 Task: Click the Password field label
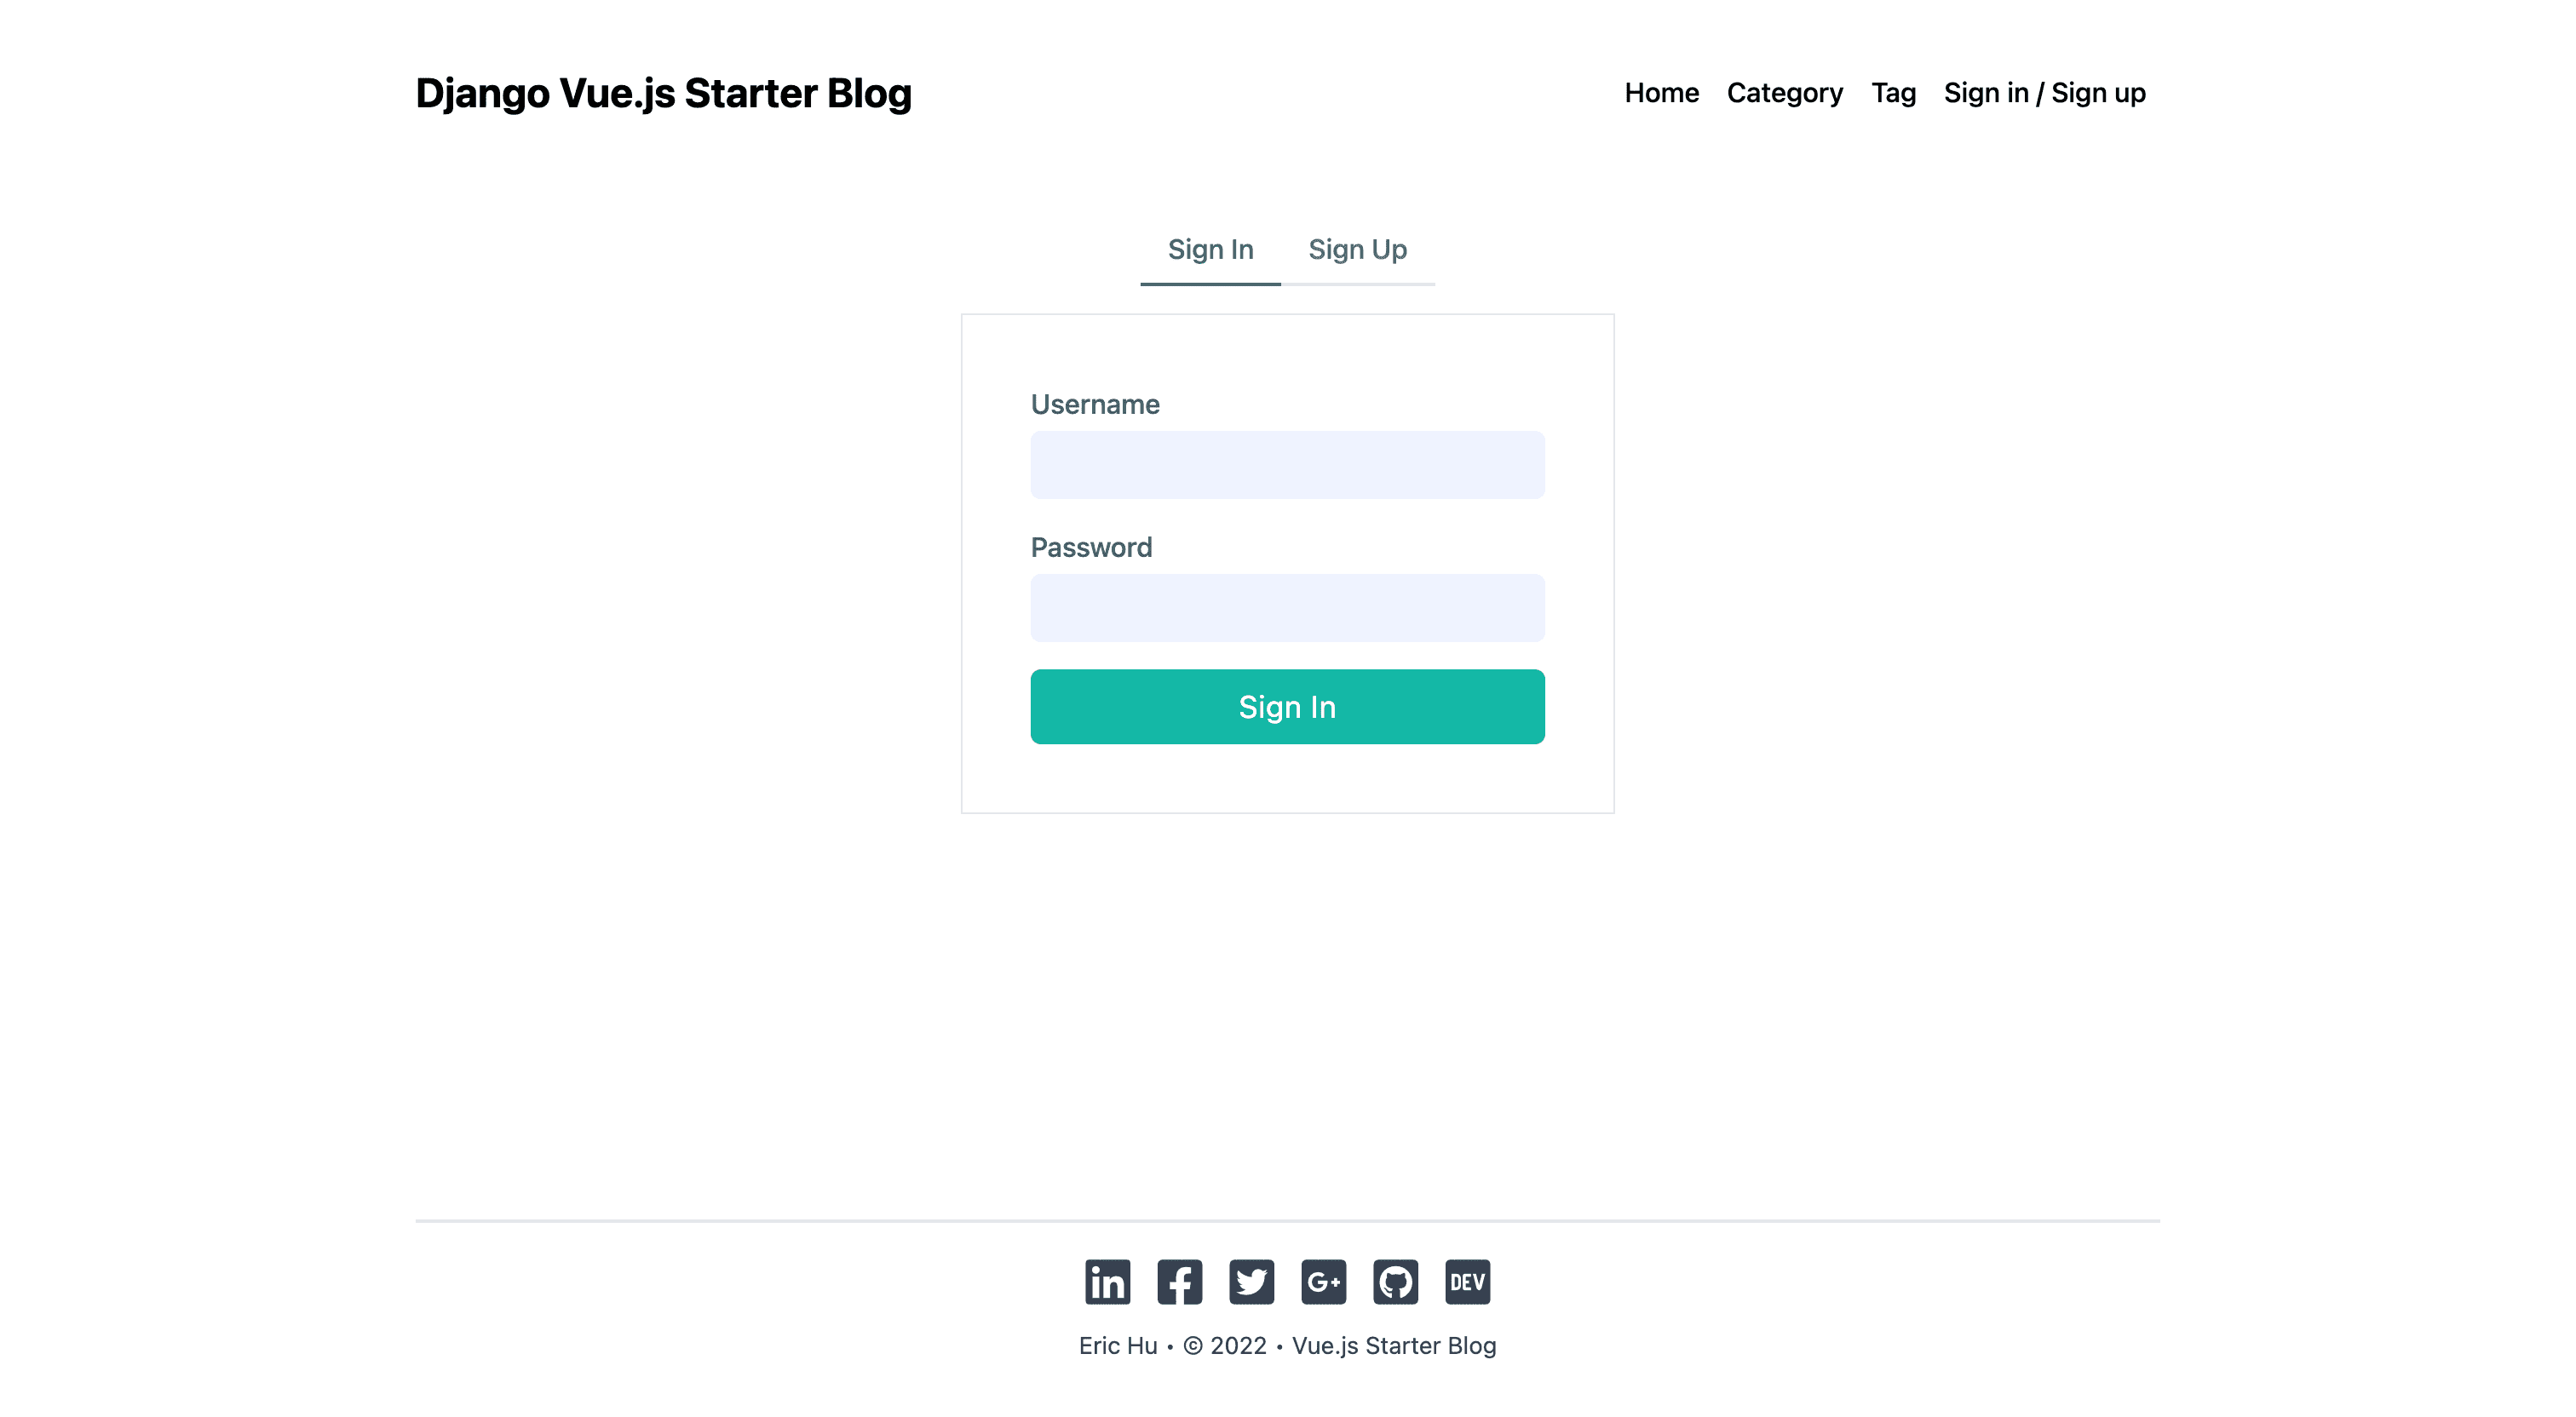pyautogui.click(x=1091, y=548)
